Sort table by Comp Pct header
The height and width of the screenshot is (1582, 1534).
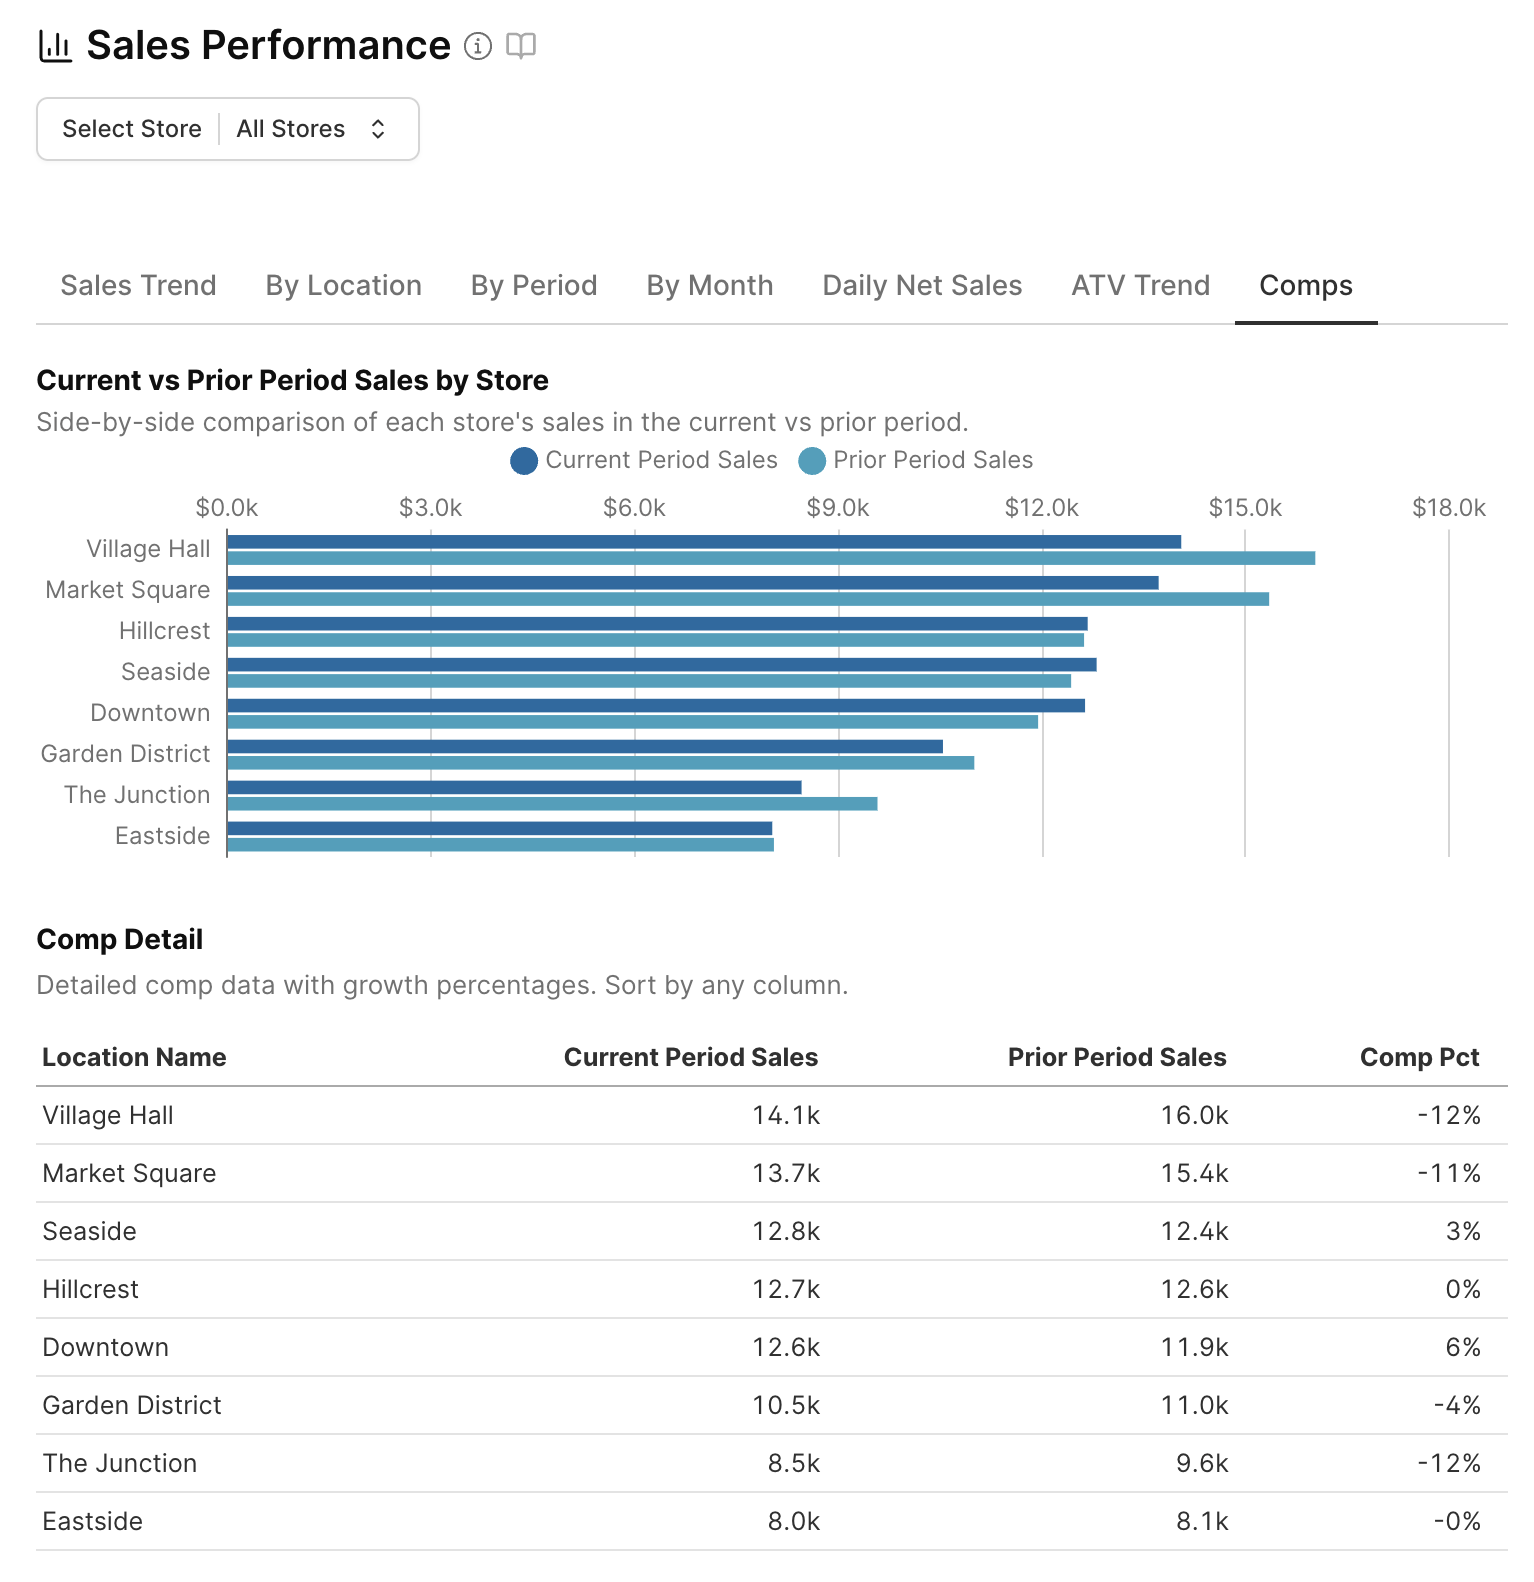[x=1419, y=1057]
